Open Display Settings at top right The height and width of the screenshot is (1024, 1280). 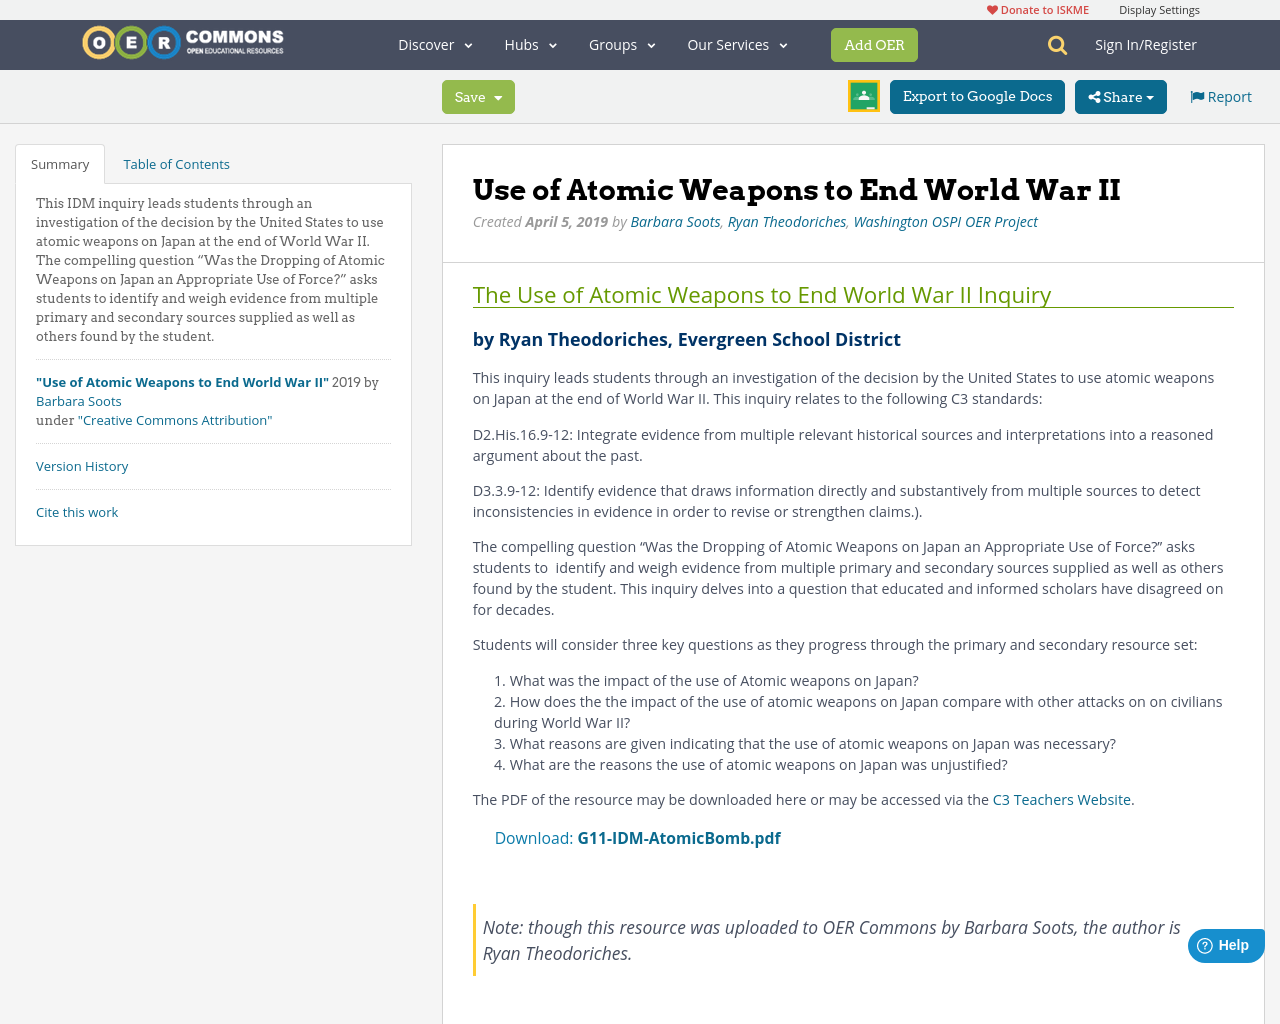(1159, 8)
